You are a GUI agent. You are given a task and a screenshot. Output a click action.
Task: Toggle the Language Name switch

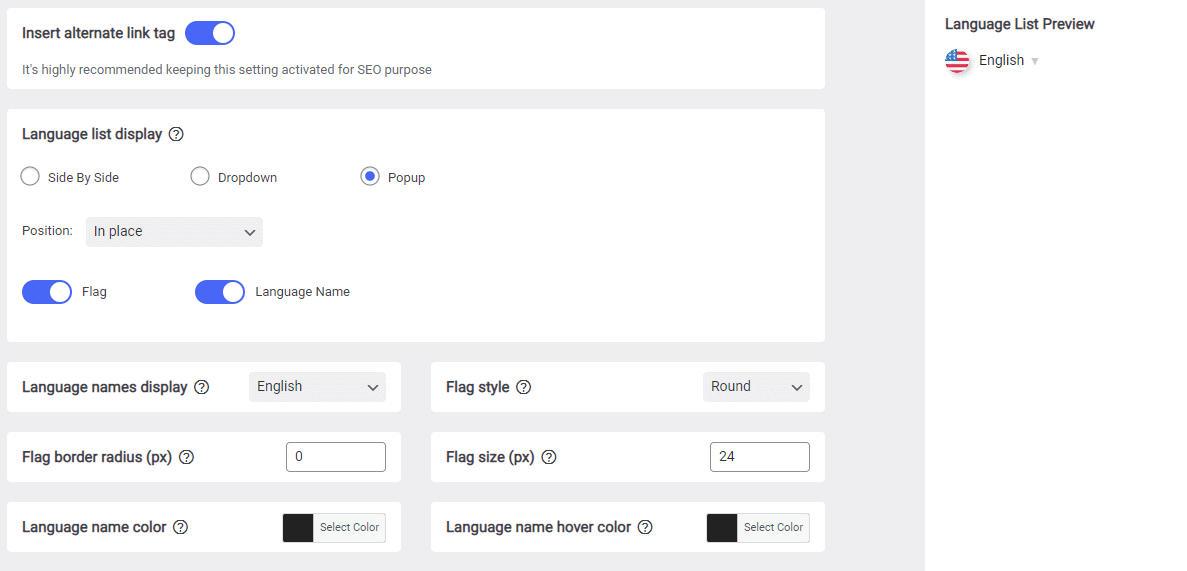pos(220,292)
